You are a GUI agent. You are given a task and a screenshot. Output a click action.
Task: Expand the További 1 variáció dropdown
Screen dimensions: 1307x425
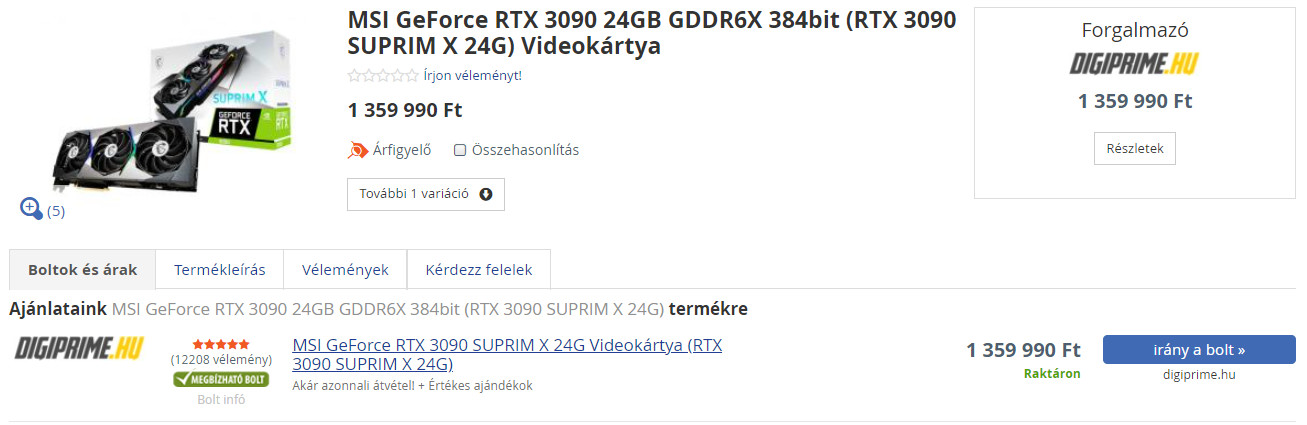tap(426, 194)
